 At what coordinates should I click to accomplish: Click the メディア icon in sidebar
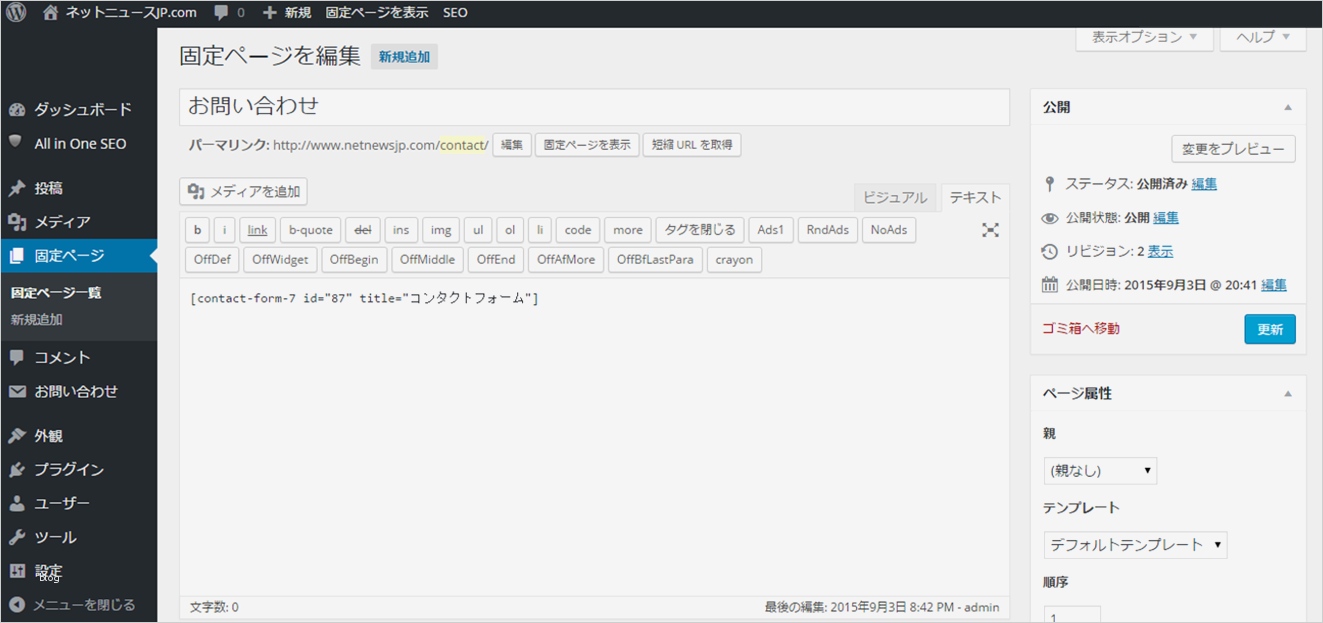(16, 222)
